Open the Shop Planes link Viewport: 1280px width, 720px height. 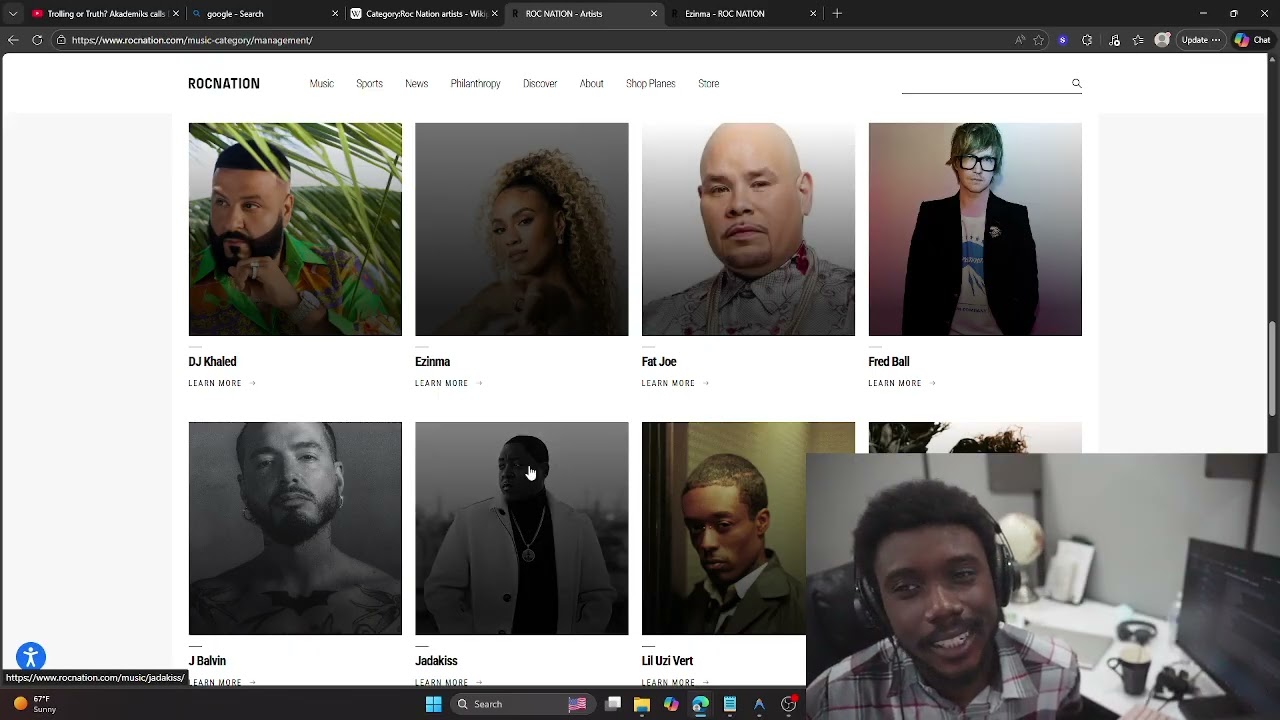[x=651, y=84]
